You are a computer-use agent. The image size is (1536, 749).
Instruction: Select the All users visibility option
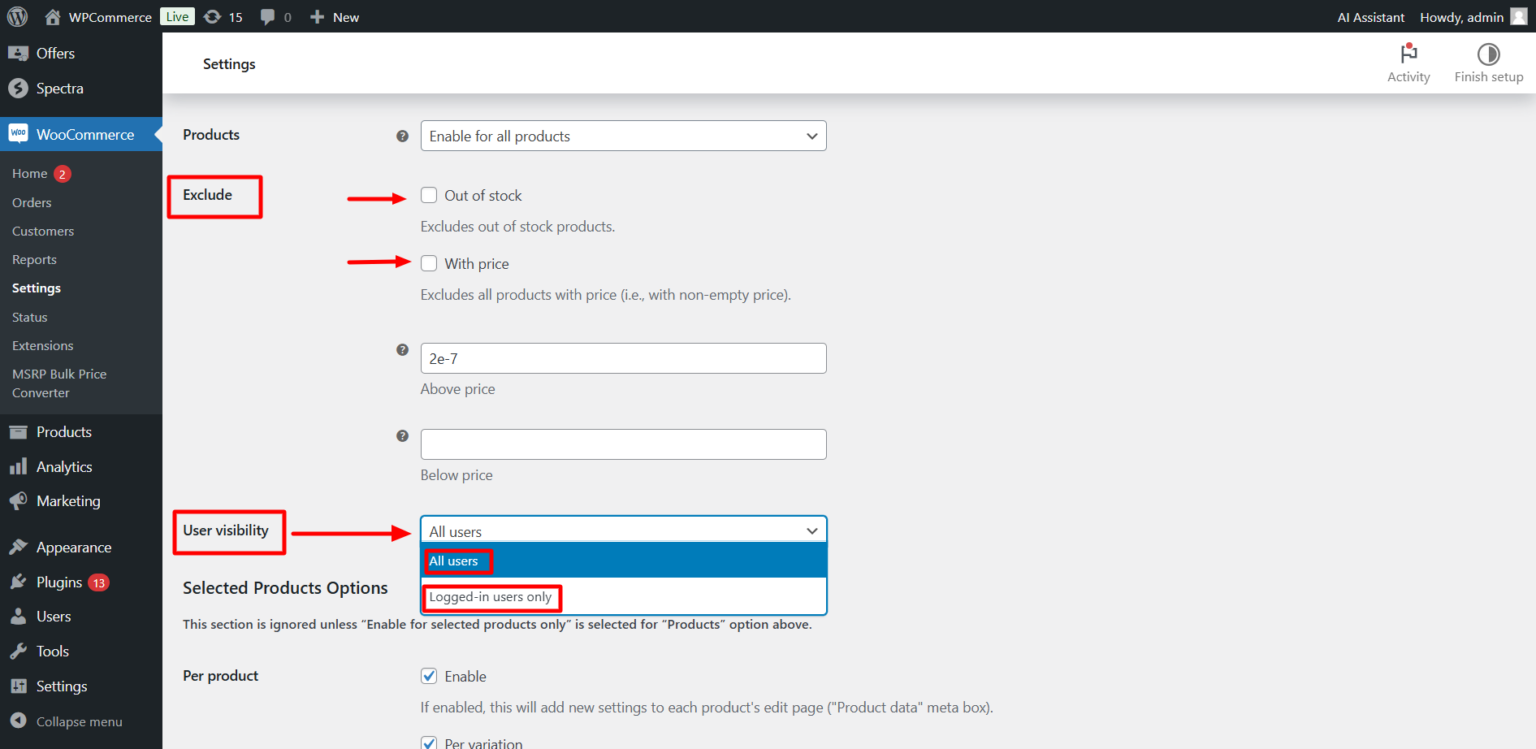[x=456, y=561]
